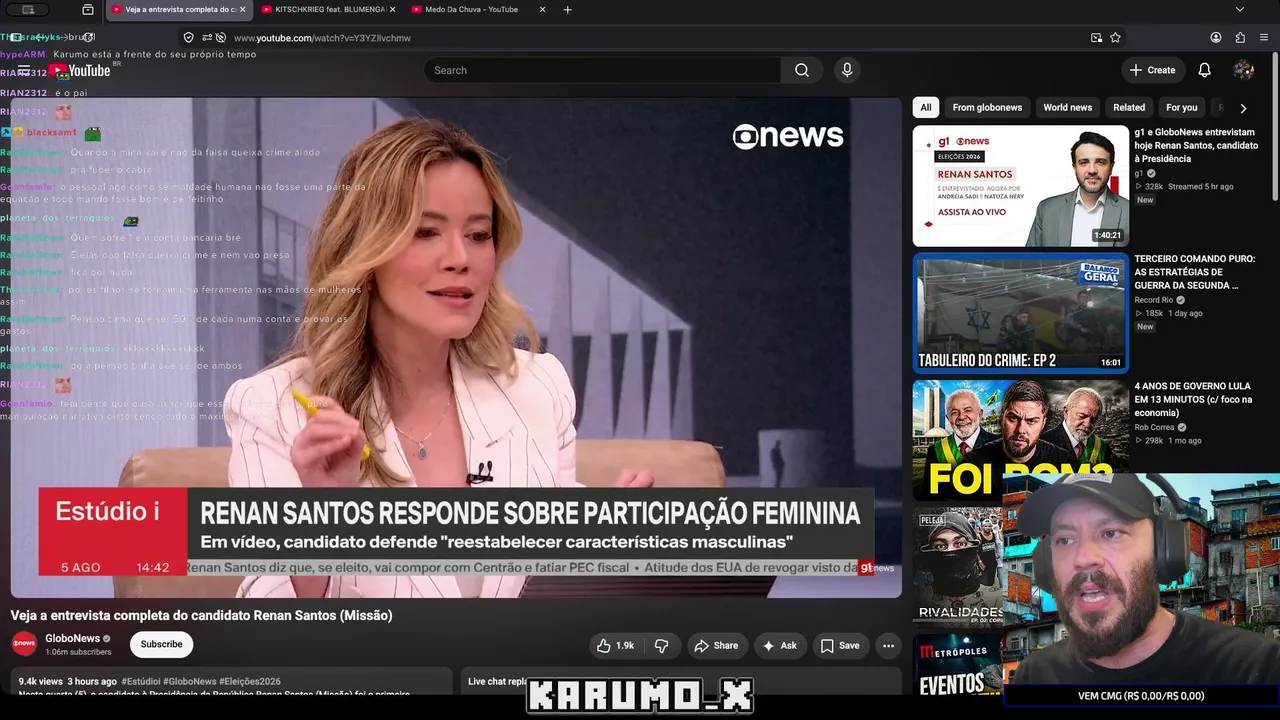Expand the list all tabs dropdown
The width and height of the screenshot is (1280, 720).
[1240, 10]
